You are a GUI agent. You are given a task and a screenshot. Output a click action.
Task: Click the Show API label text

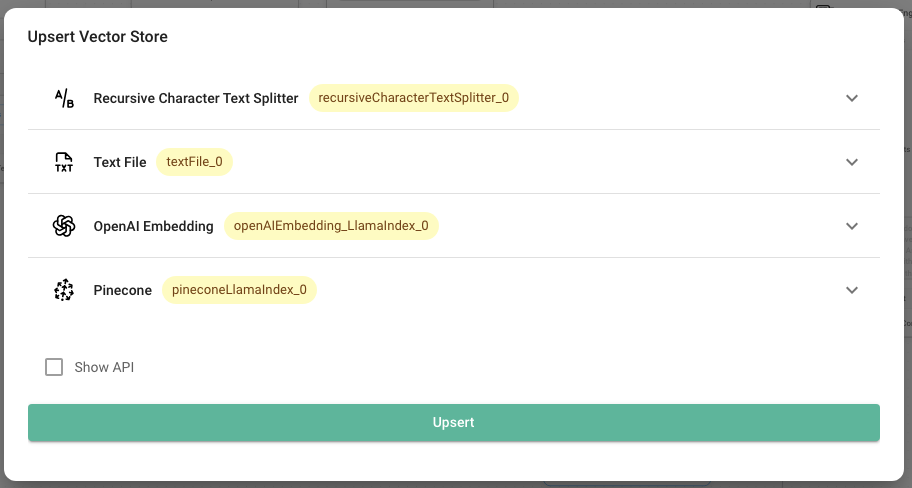(104, 367)
